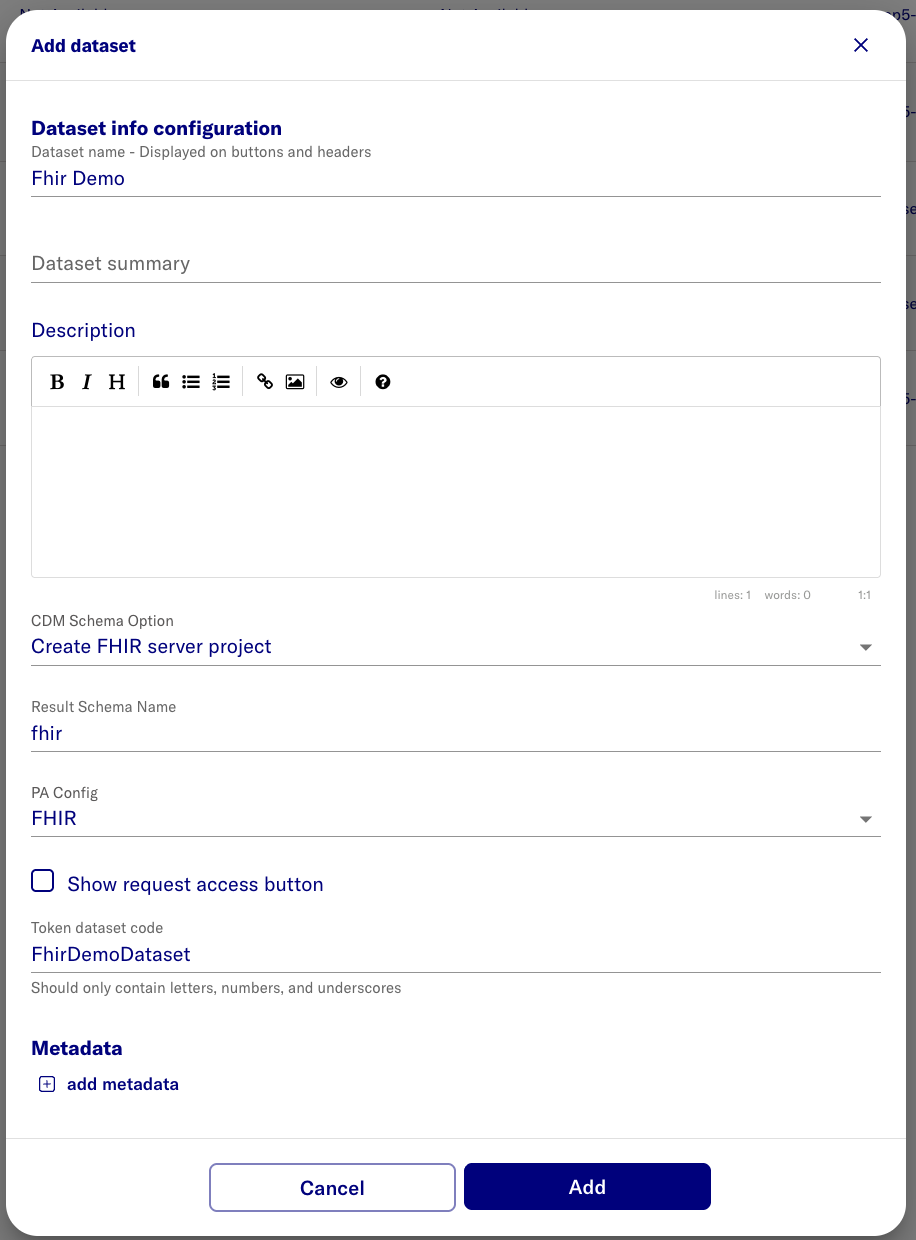The height and width of the screenshot is (1240, 916).
Task: Click the add metadata link
Action: point(109,1084)
